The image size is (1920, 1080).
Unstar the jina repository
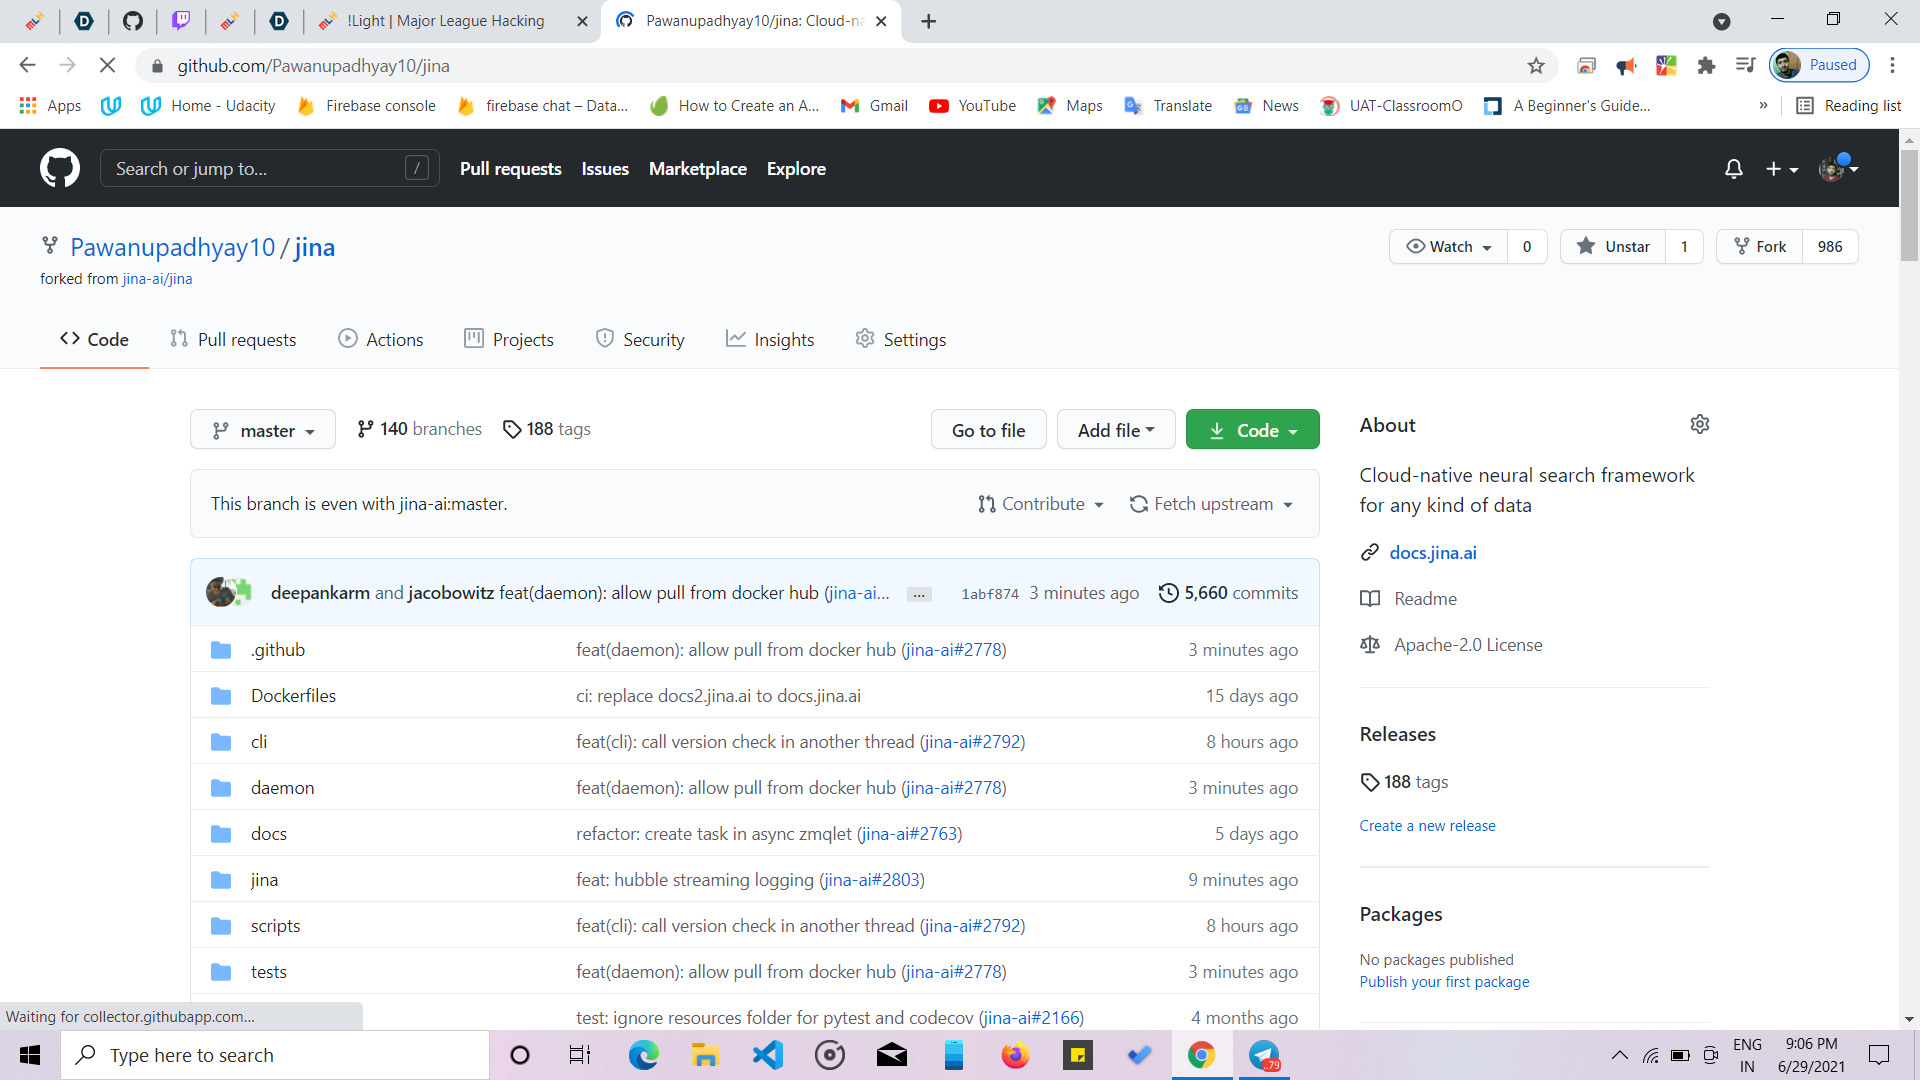pos(1612,247)
